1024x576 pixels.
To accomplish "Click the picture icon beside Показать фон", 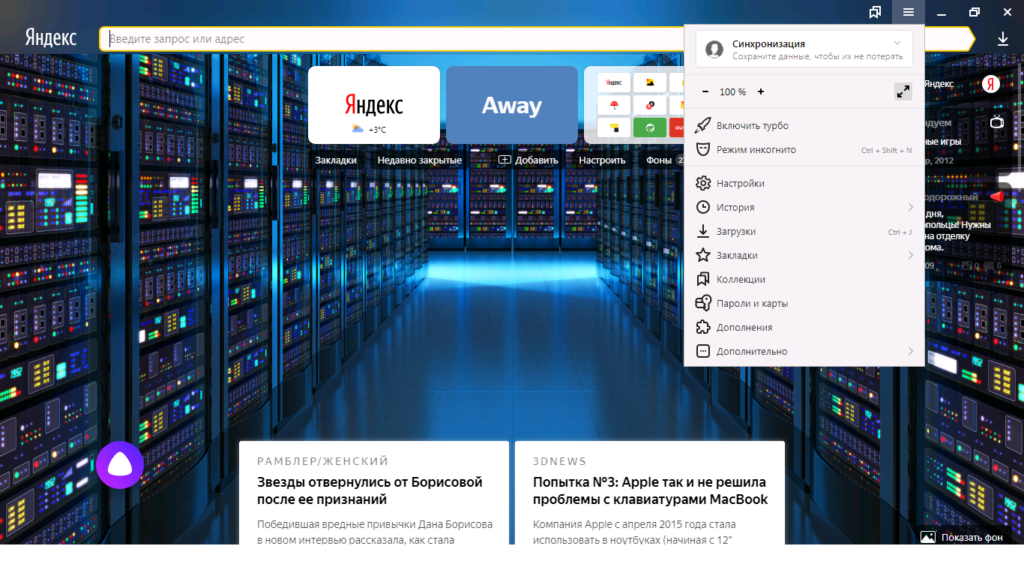I will pyautogui.click(x=927, y=537).
